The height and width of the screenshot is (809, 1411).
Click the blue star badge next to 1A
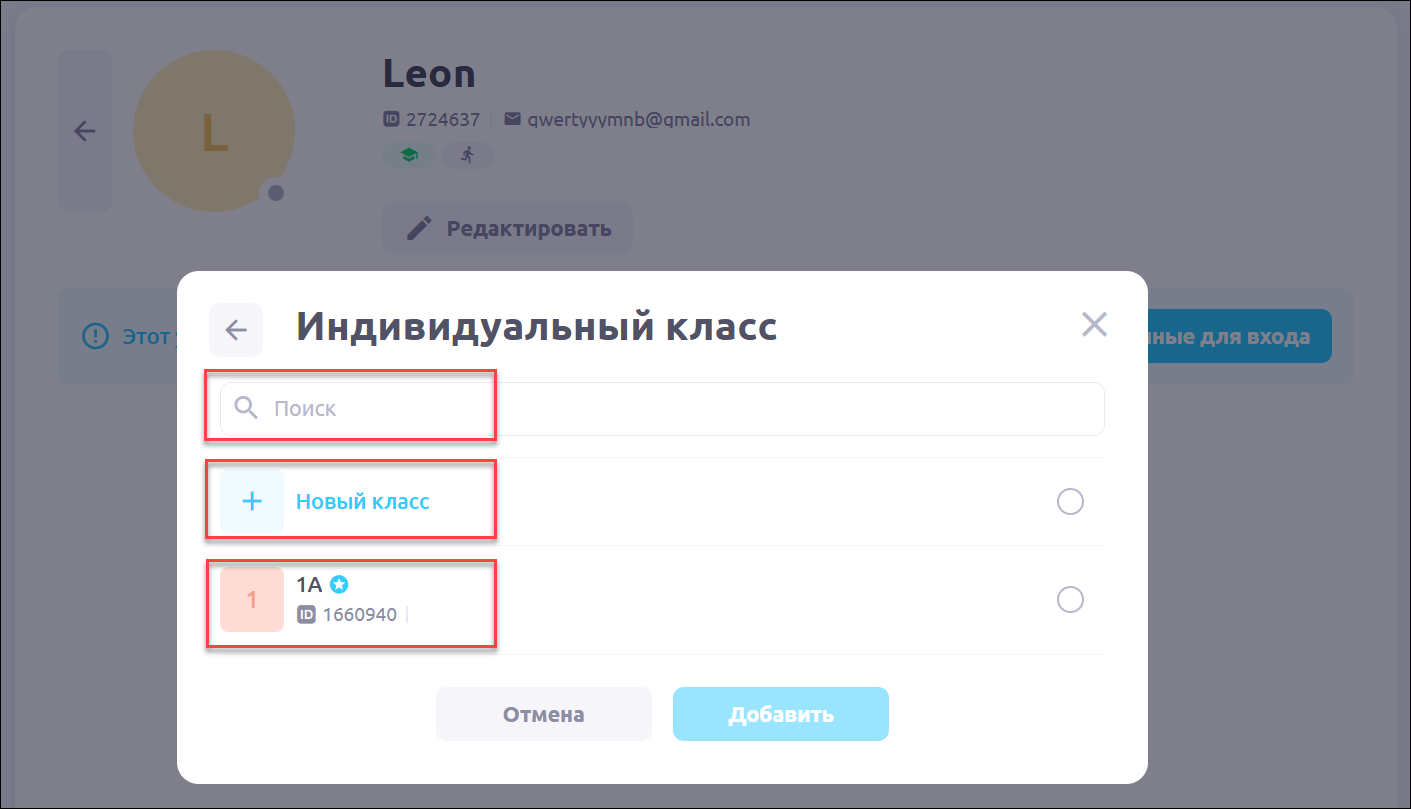tap(338, 584)
